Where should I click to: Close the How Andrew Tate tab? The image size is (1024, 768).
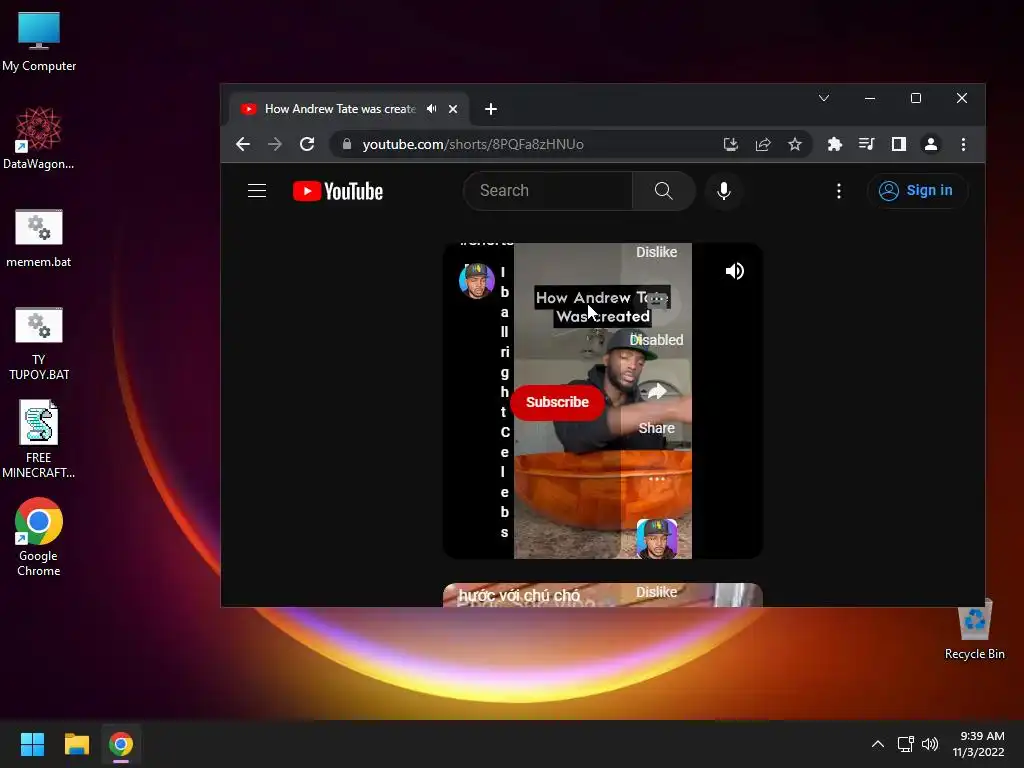coord(453,109)
